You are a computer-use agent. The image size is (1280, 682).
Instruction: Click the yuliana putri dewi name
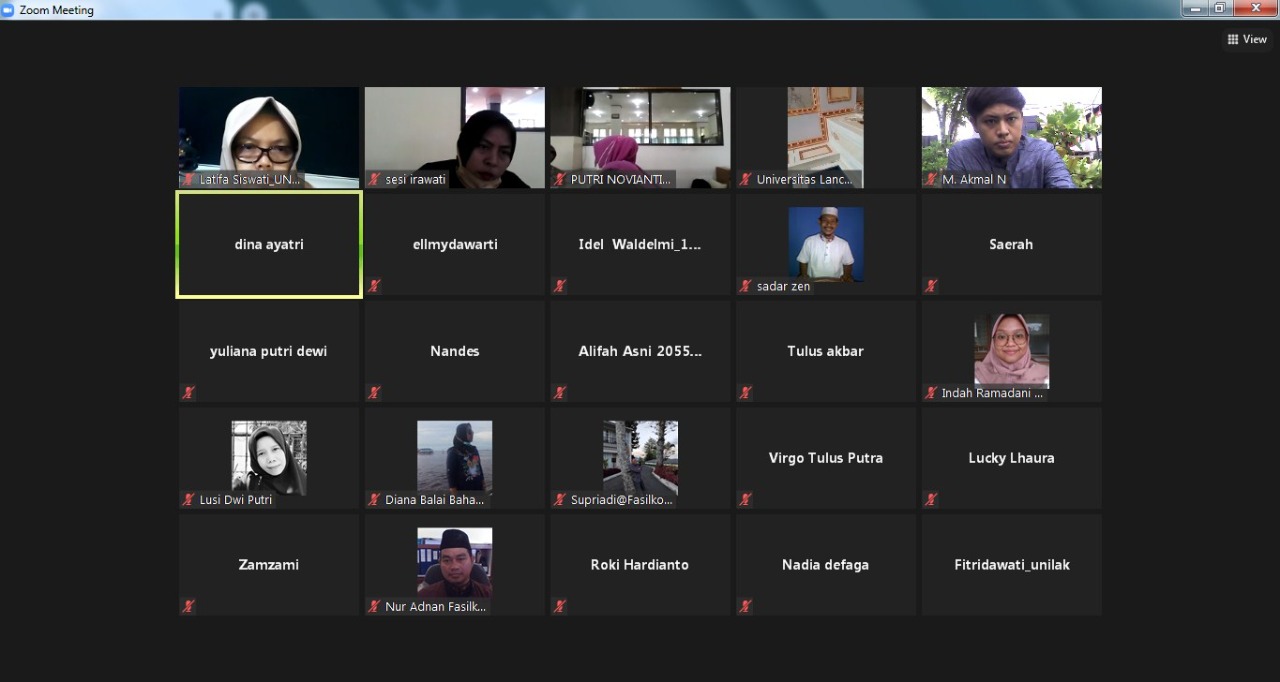tap(269, 351)
